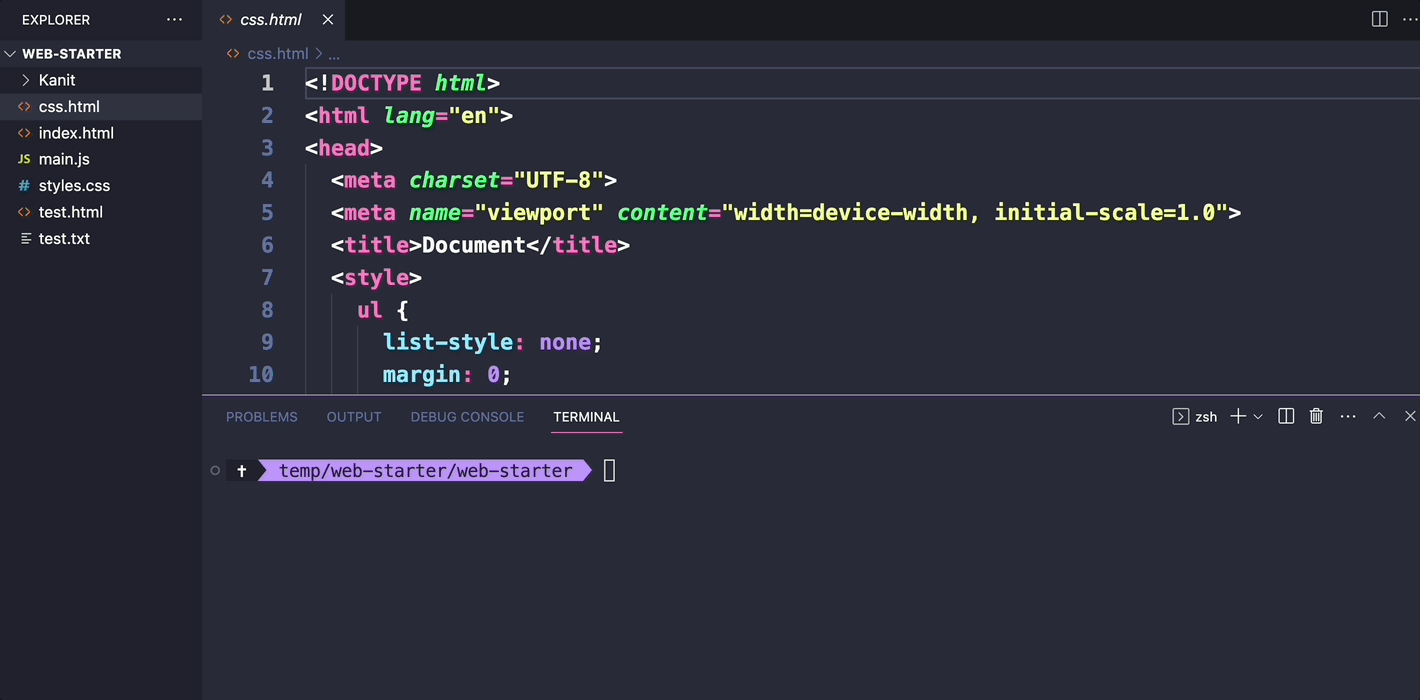Open css.html in the Explorer tree
The image size is (1420, 700).
point(69,106)
